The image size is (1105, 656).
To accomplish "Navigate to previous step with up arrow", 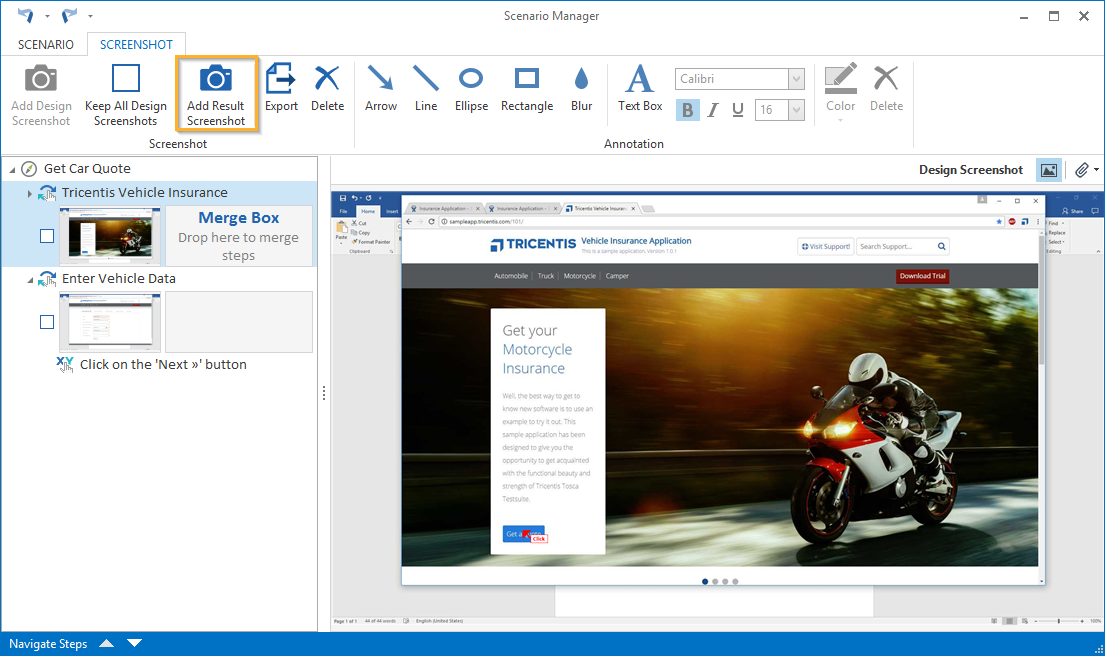I will click(106, 643).
